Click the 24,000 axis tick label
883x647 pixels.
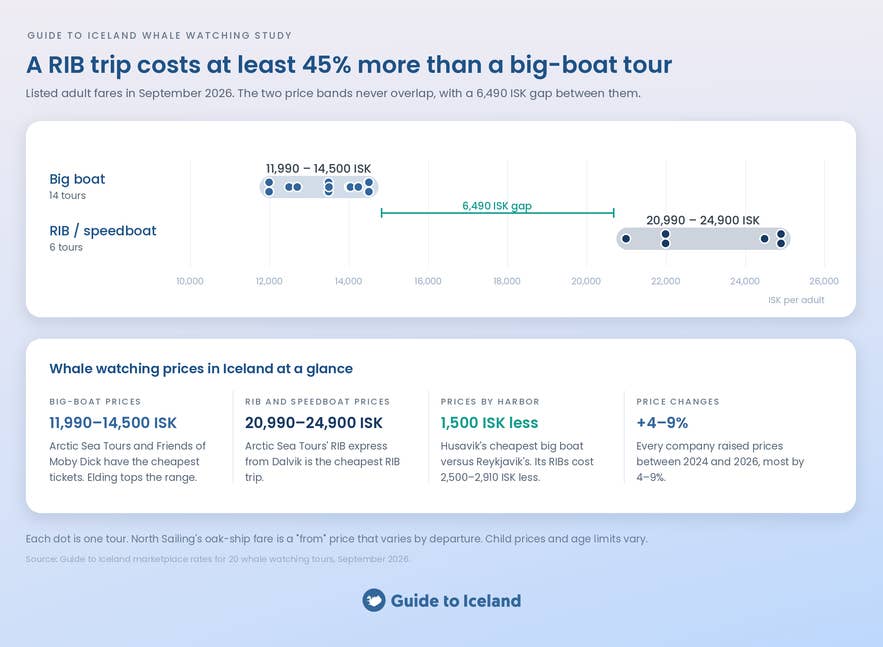[x=745, y=281]
